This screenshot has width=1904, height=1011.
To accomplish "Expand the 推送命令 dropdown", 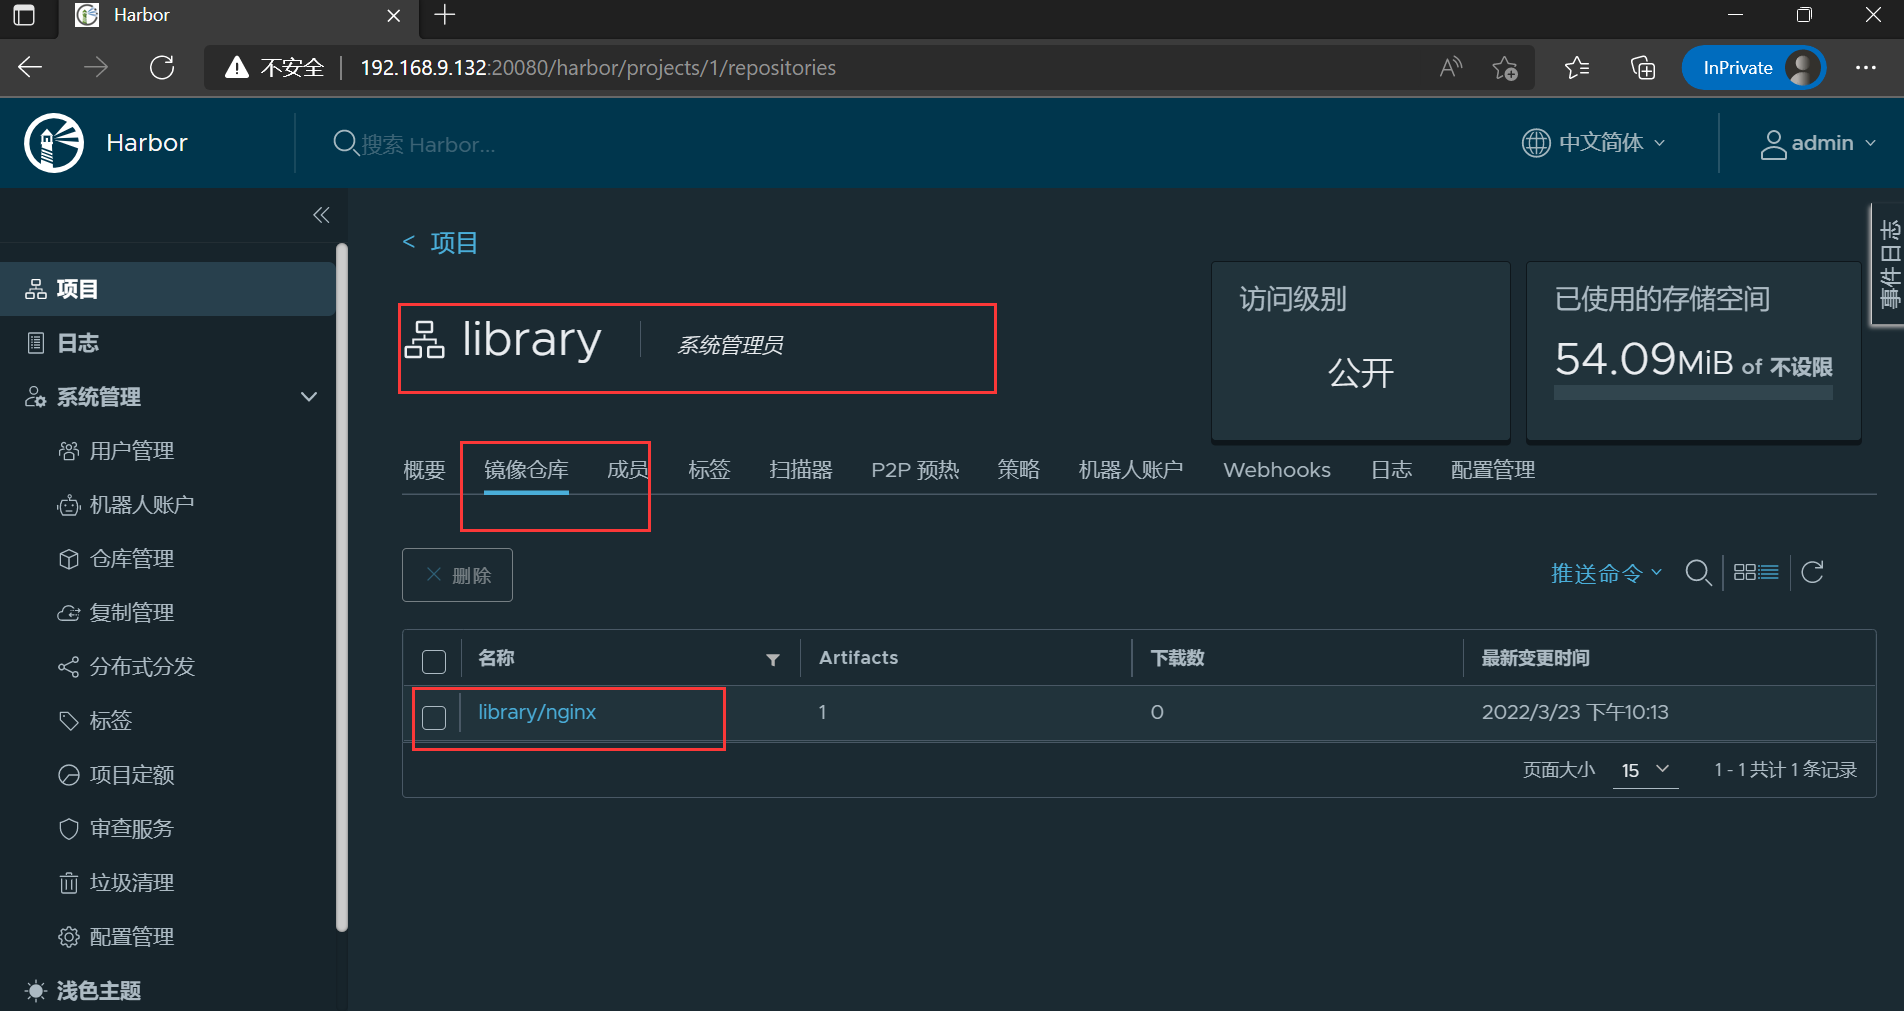I will (x=1606, y=573).
